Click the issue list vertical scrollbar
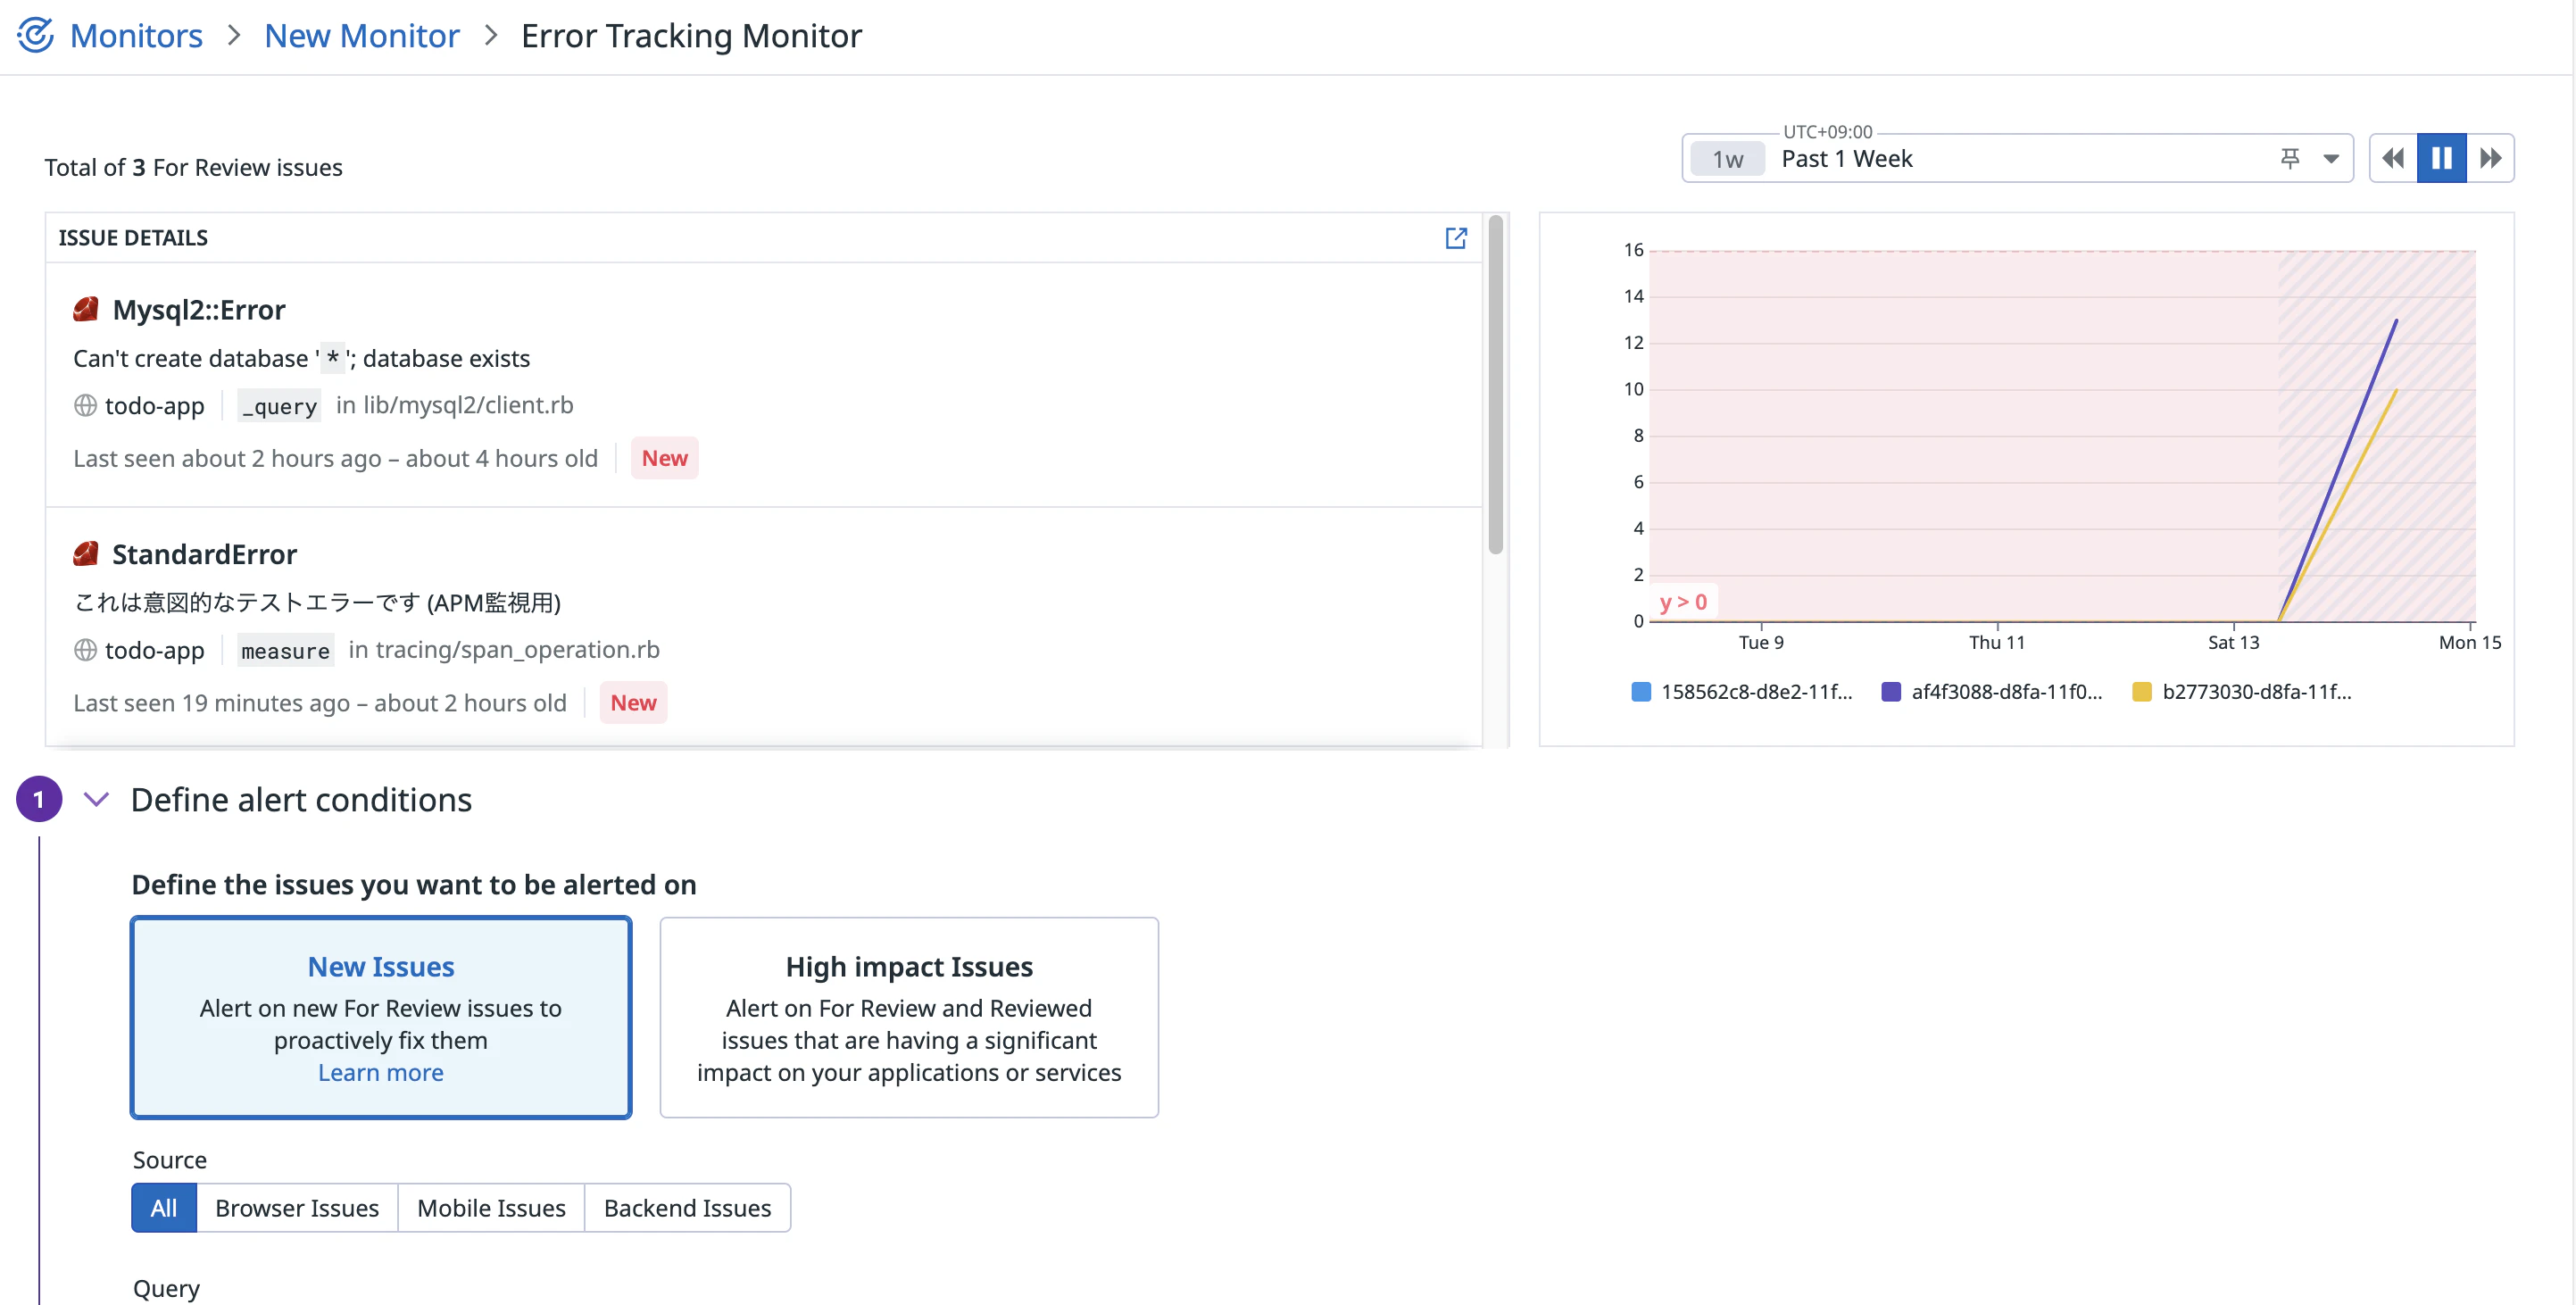The width and height of the screenshot is (2576, 1305). [x=1496, y=385]
